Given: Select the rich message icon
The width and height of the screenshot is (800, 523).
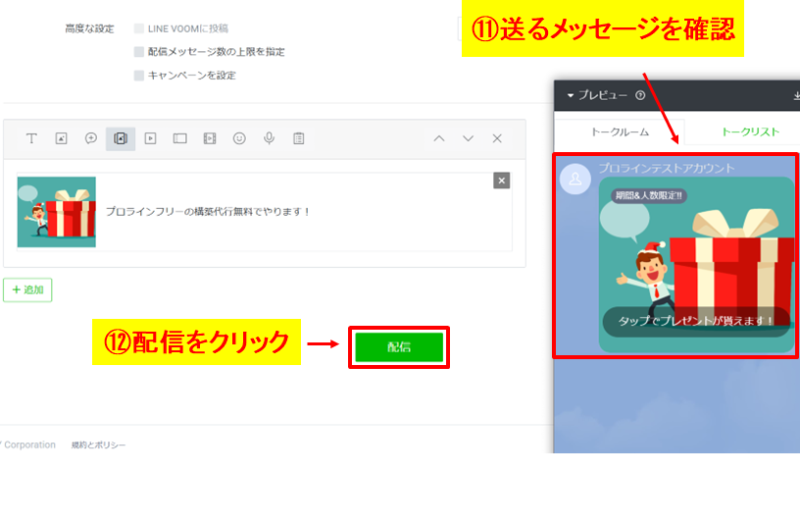Looking at the screenshot, I should (120, 138).
